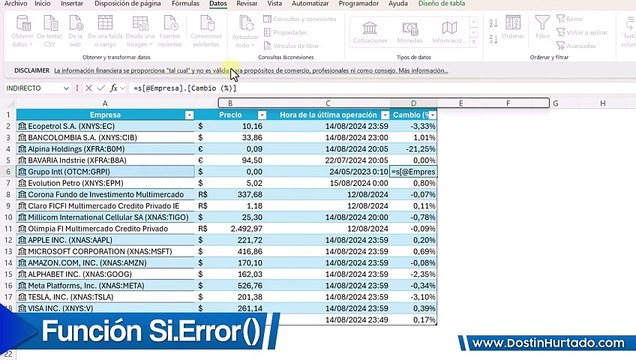Expand the fx function dropdown arrow
Viewport: 636px width, 360px height.
pos(122,88)
